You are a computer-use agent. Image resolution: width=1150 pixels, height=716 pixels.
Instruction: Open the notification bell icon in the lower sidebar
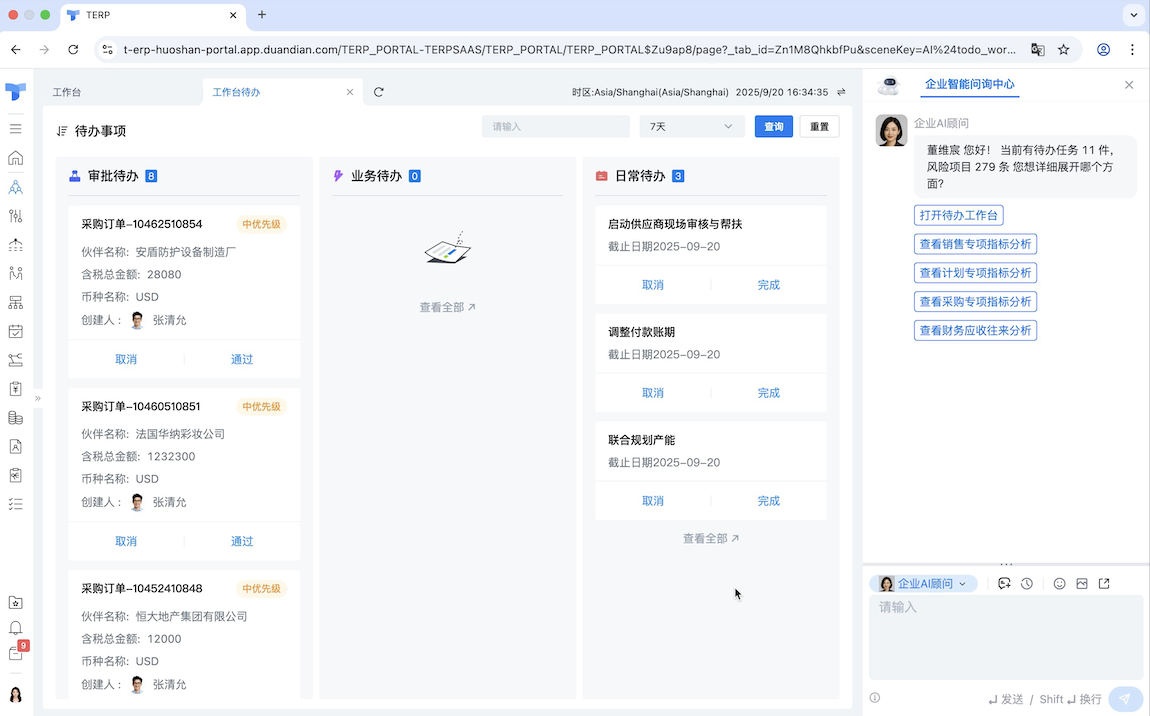(x=15, y=626)
